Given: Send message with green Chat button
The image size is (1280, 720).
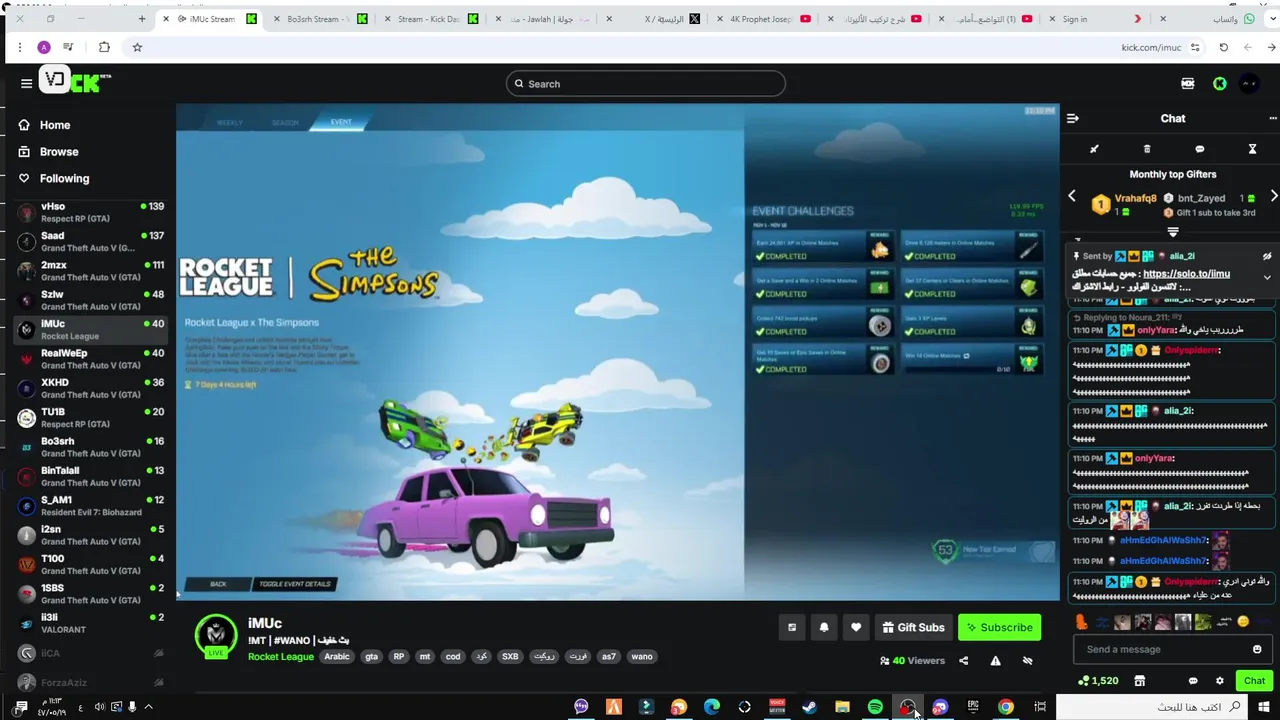Looking at the screenshot, I should pyautogui.click(x=1254, y=681).
